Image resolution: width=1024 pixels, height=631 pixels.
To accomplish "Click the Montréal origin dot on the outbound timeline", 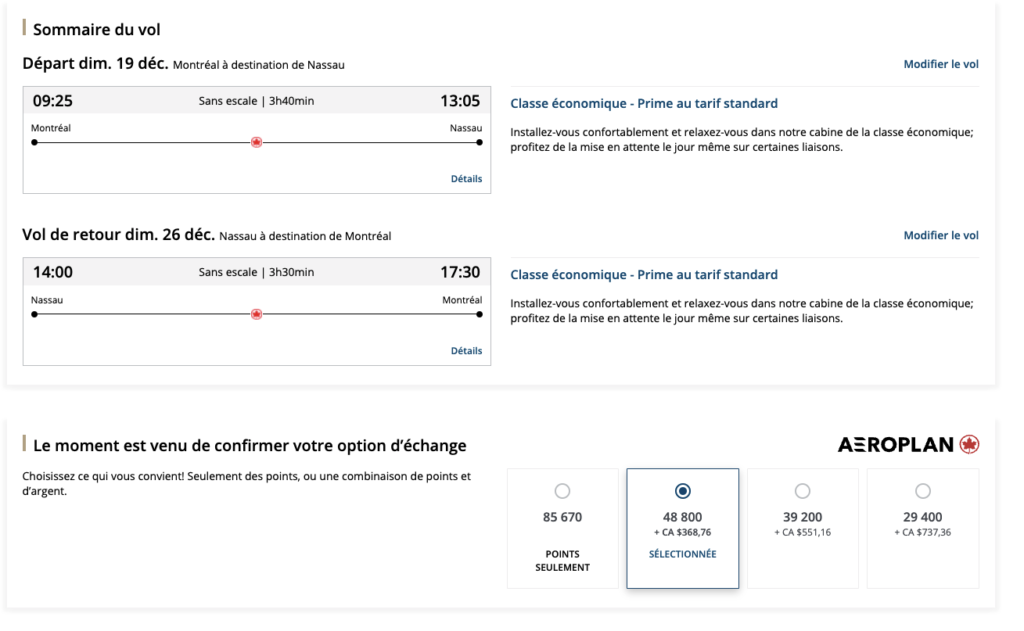I will pyautogui.click(x=34, y=143).
